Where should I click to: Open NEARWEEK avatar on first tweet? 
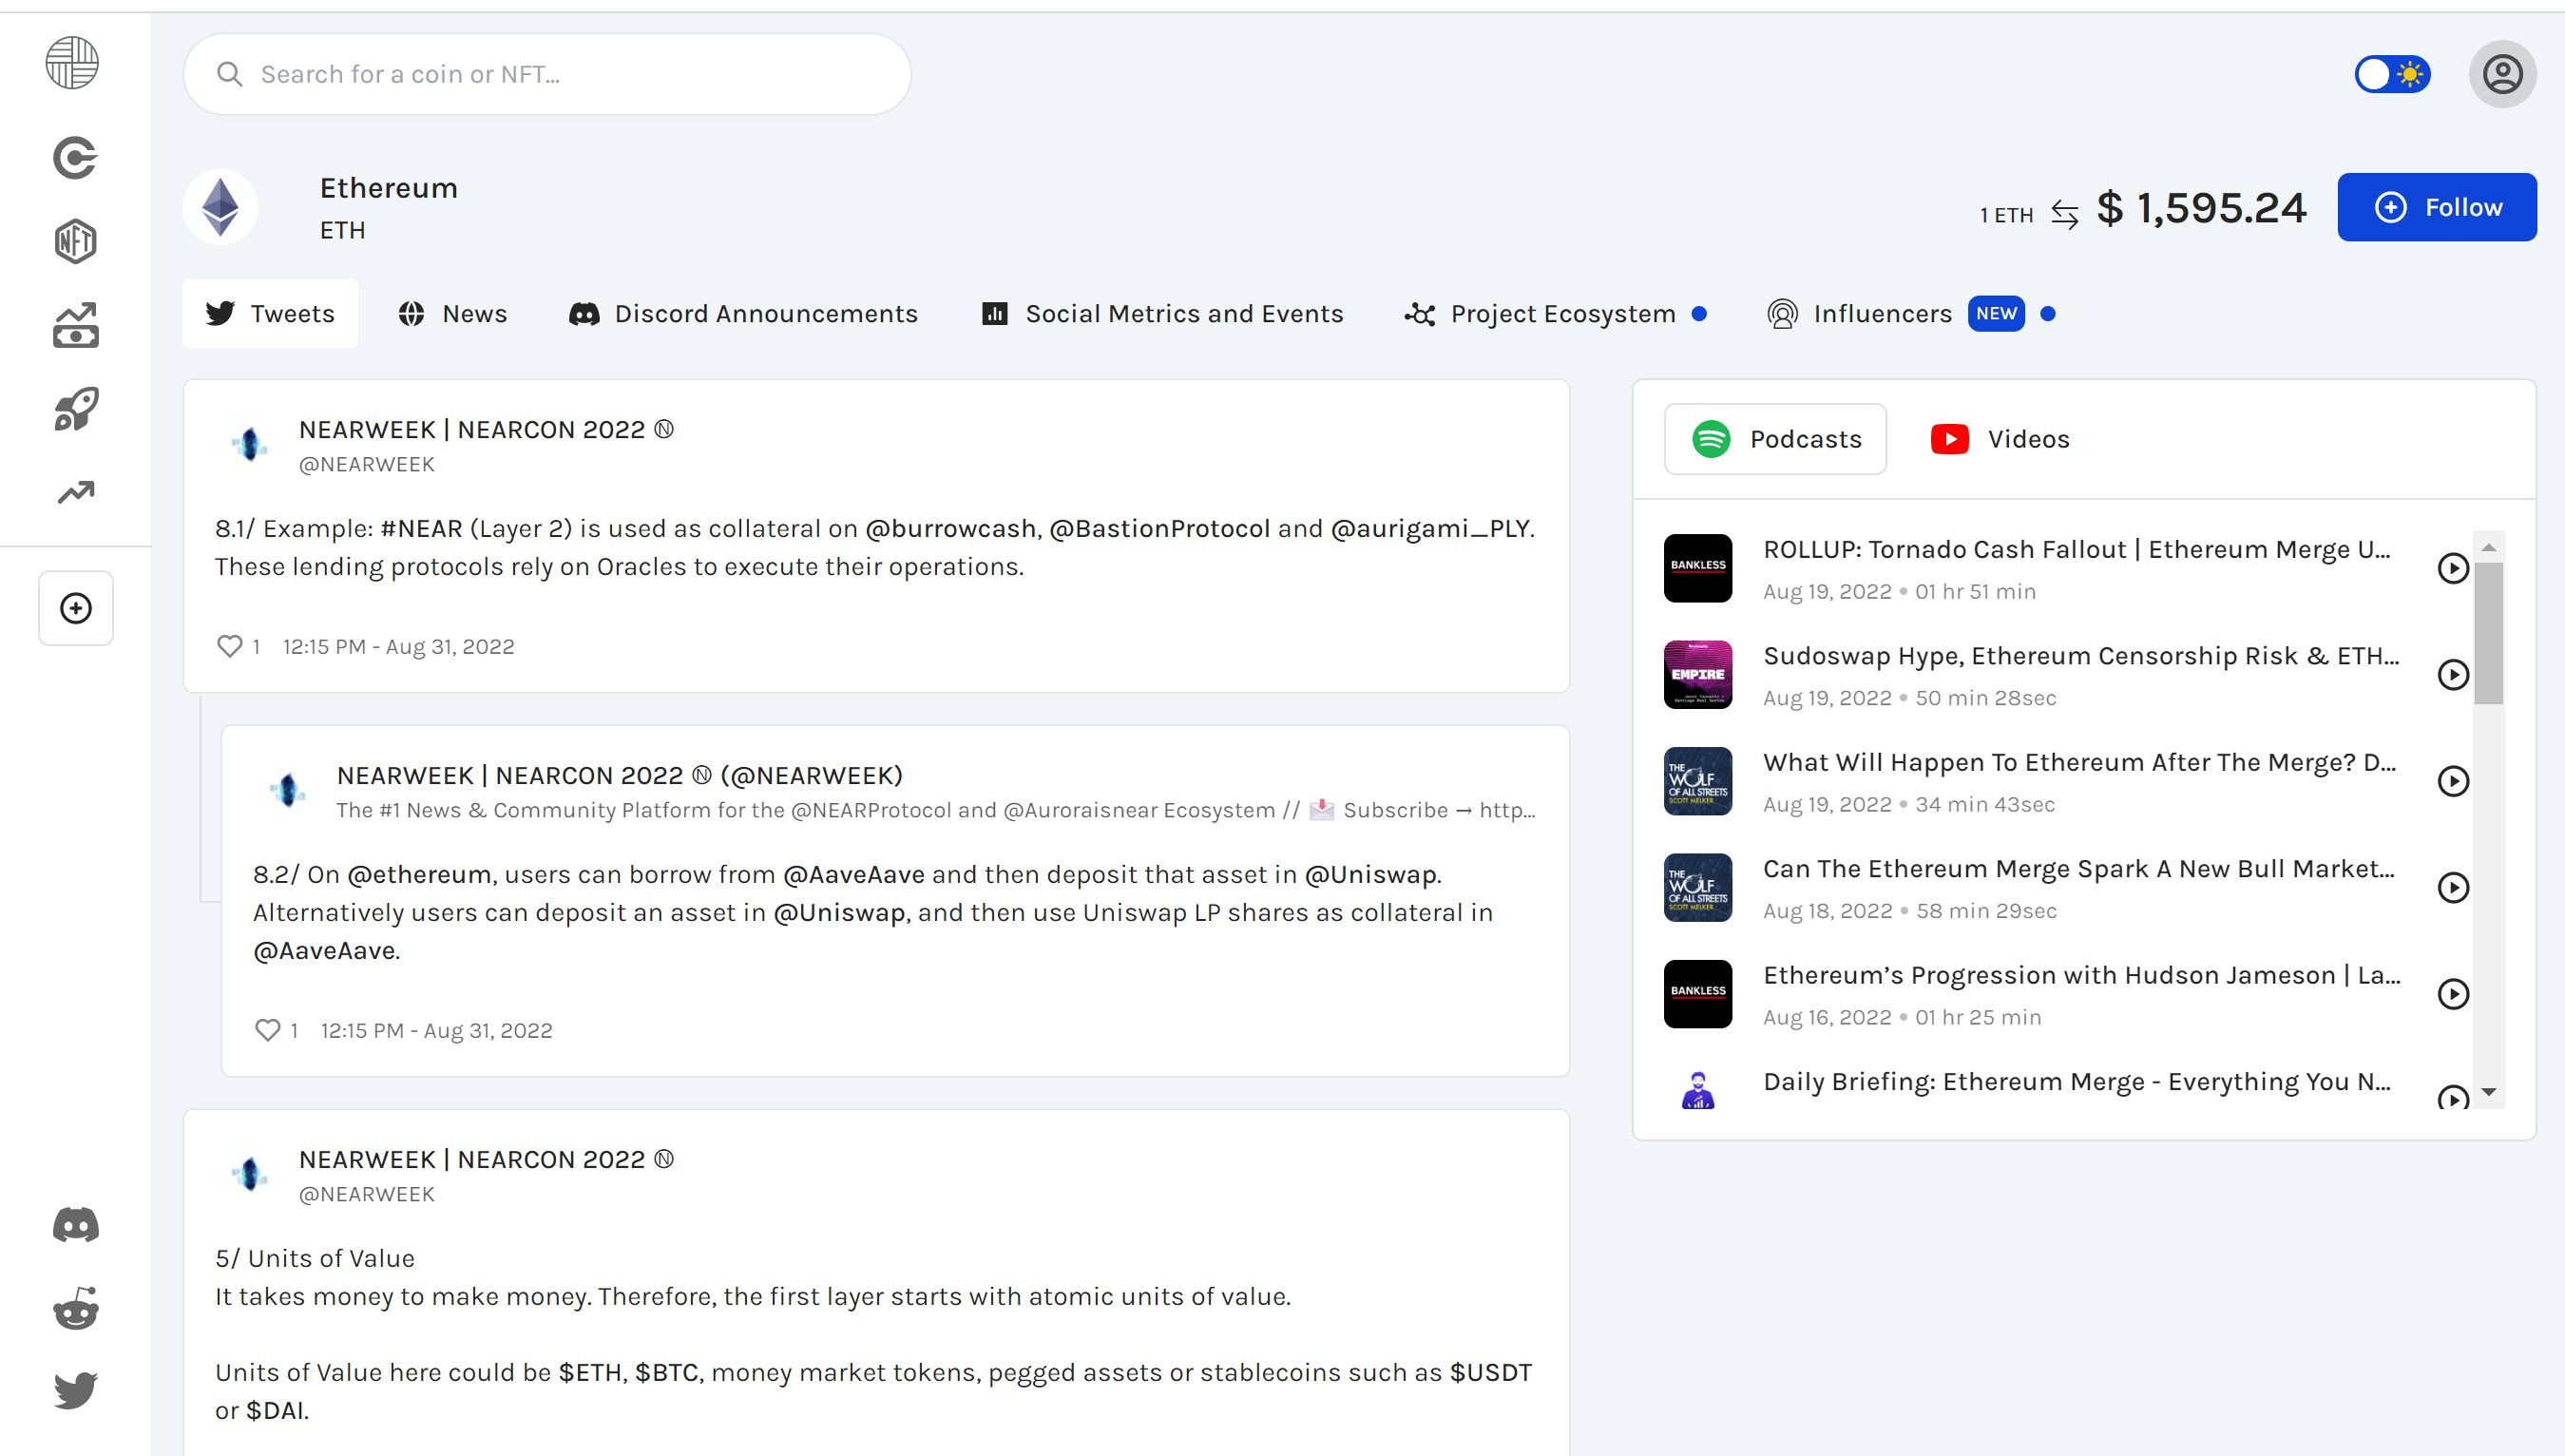tap(249, 444)
